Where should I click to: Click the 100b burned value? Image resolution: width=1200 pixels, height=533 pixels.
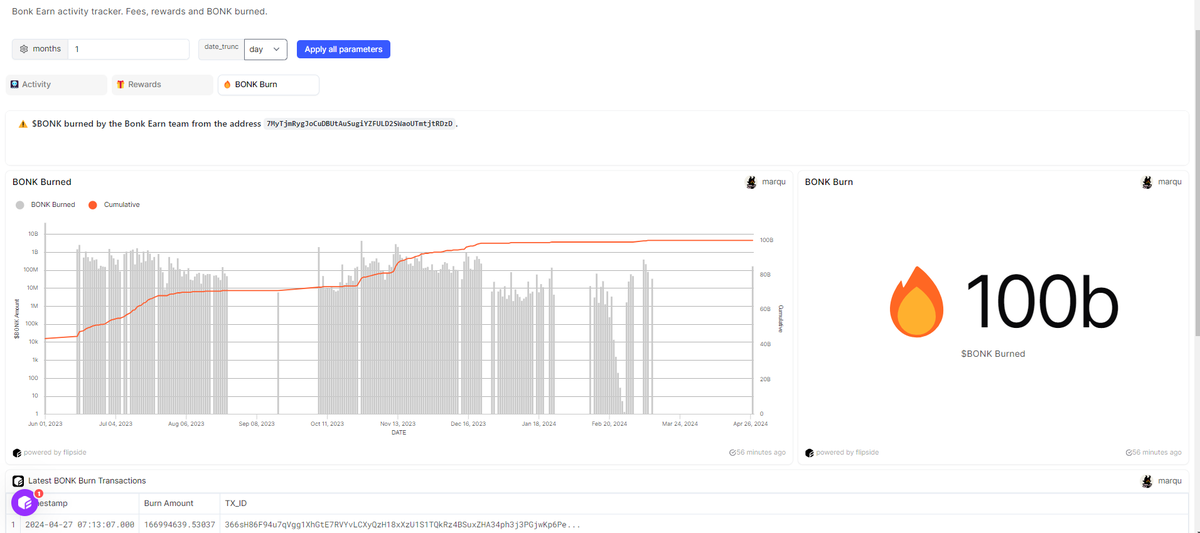1041,301
